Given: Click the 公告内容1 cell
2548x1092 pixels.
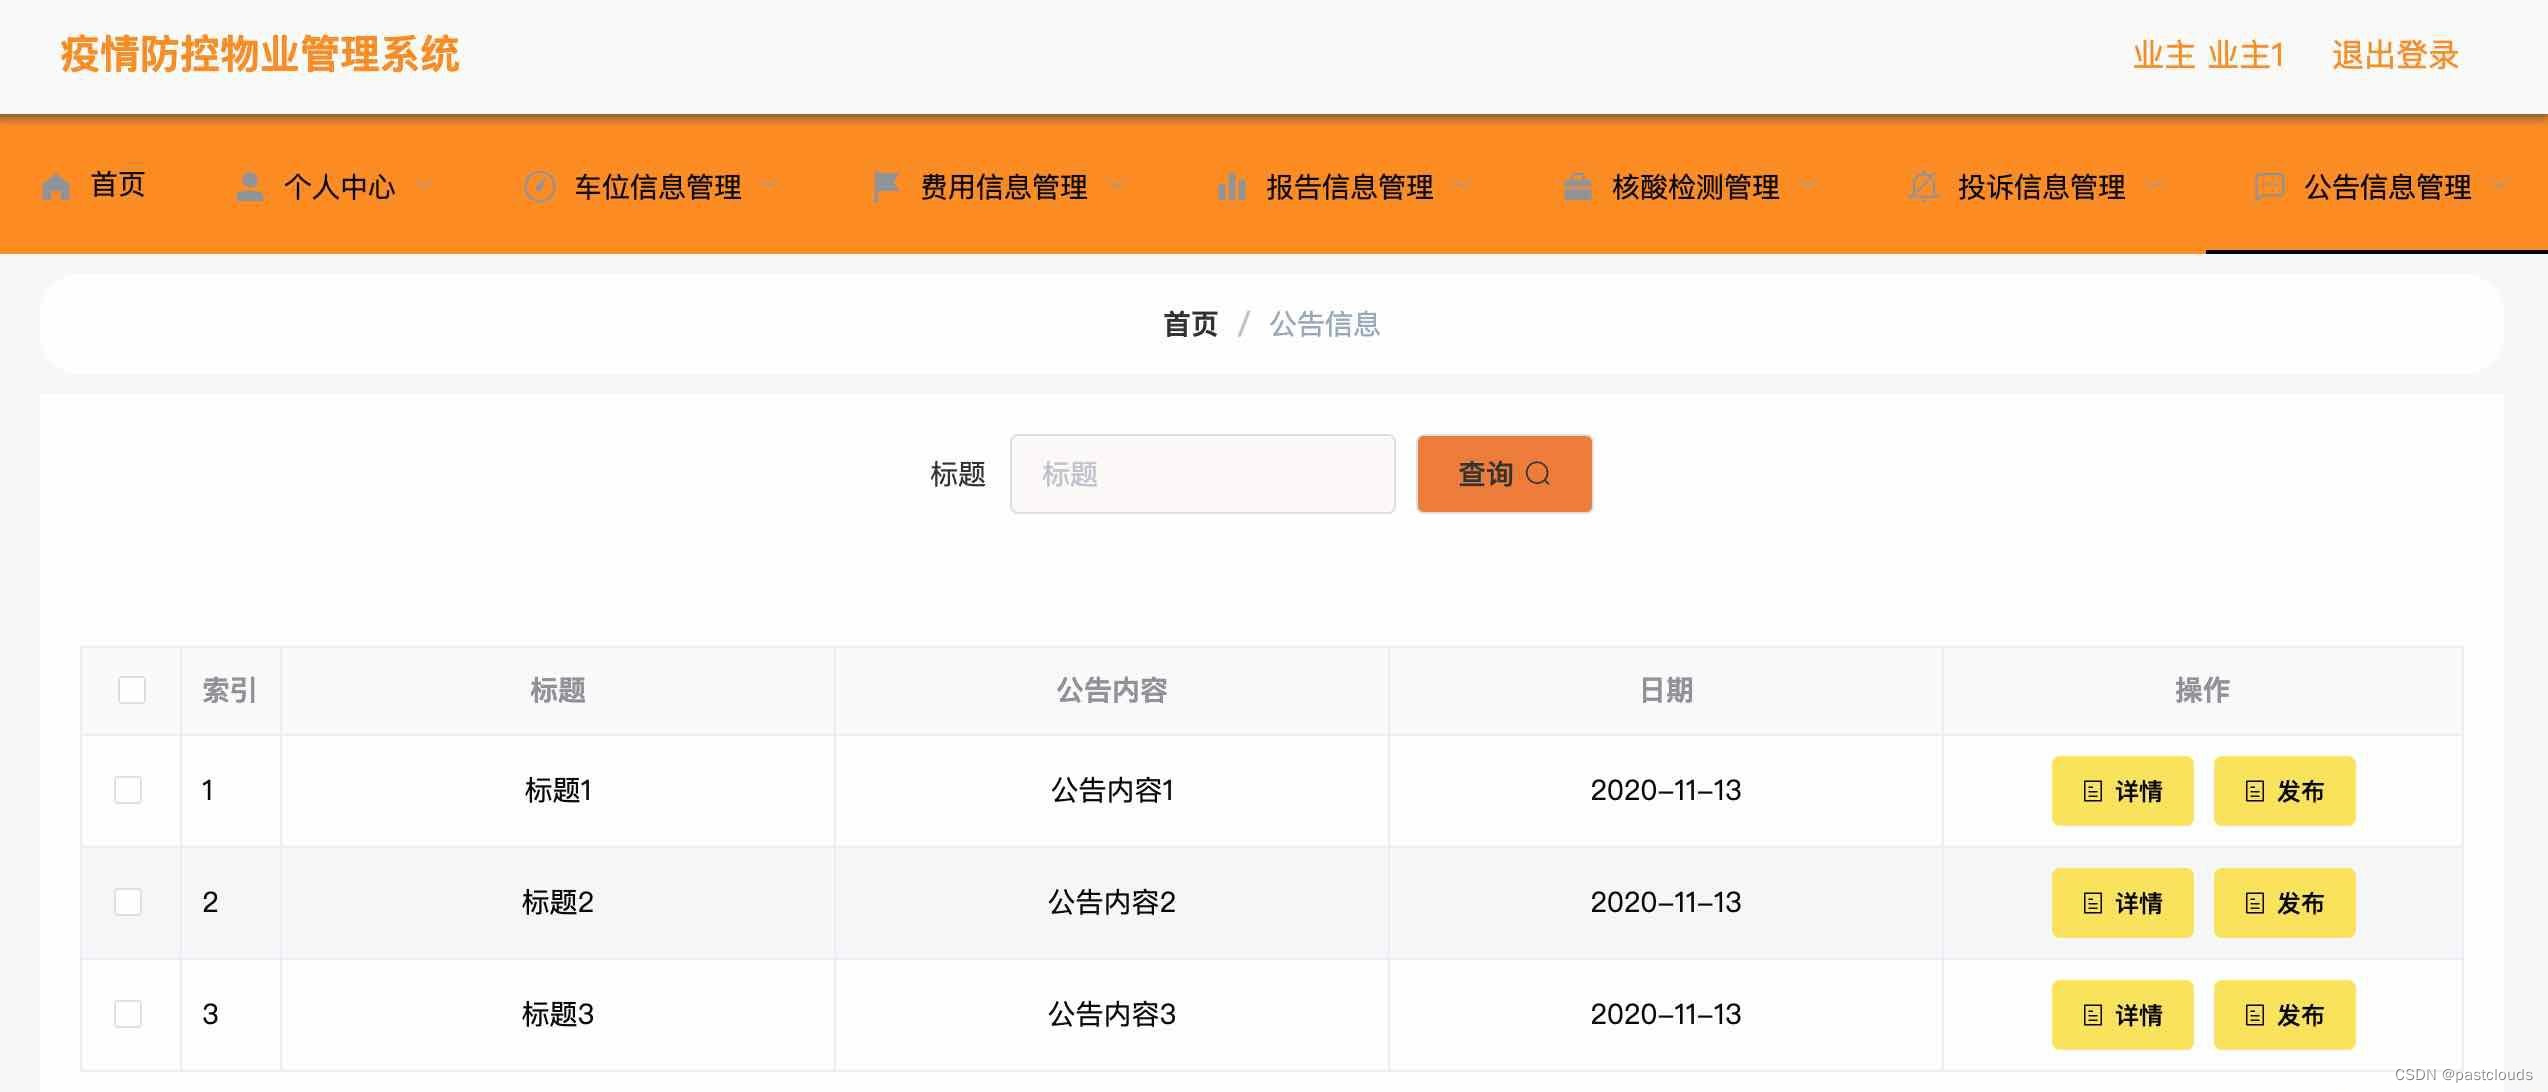Looking at the screenshot, I should click(x=1112, y=790).
